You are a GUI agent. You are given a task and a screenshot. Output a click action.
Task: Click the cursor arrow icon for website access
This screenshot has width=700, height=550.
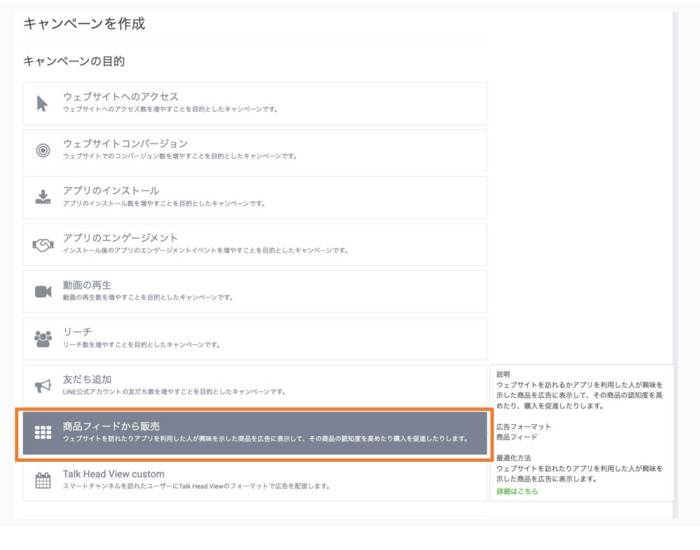coord(42,103)
